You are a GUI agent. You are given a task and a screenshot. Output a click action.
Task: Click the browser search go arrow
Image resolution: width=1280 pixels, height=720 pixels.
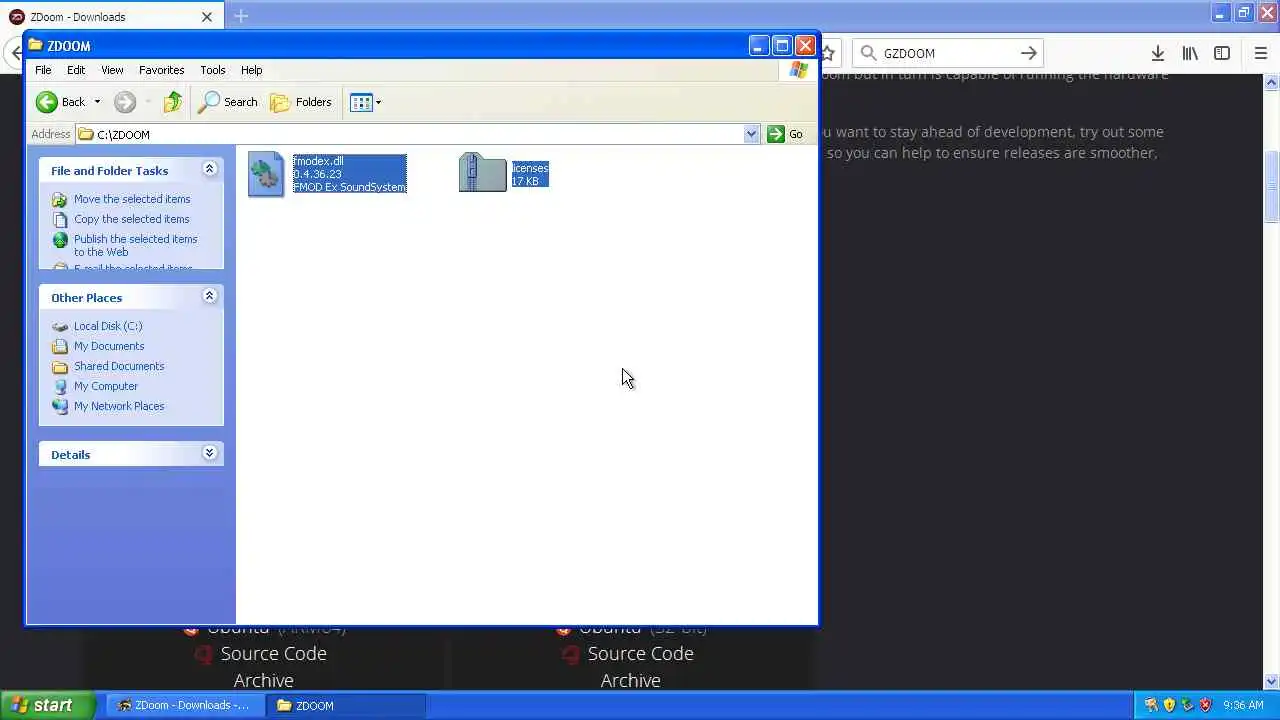1028,53
